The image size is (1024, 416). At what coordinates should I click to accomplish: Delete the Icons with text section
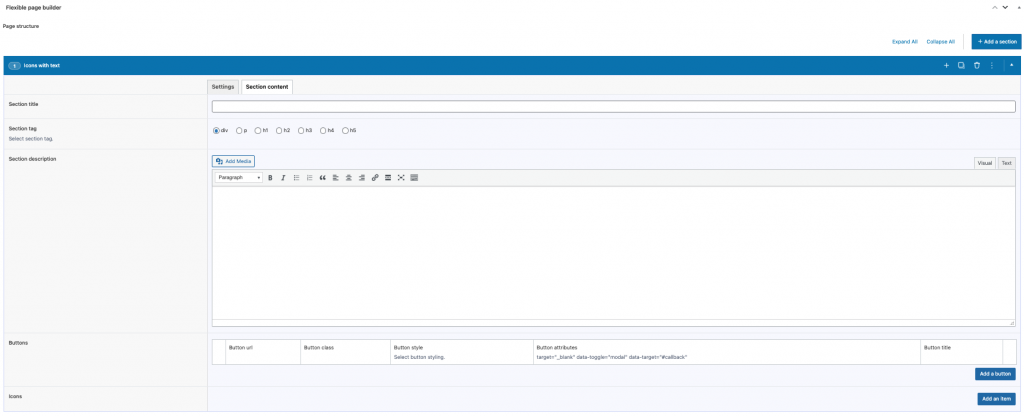click(977, 65)
